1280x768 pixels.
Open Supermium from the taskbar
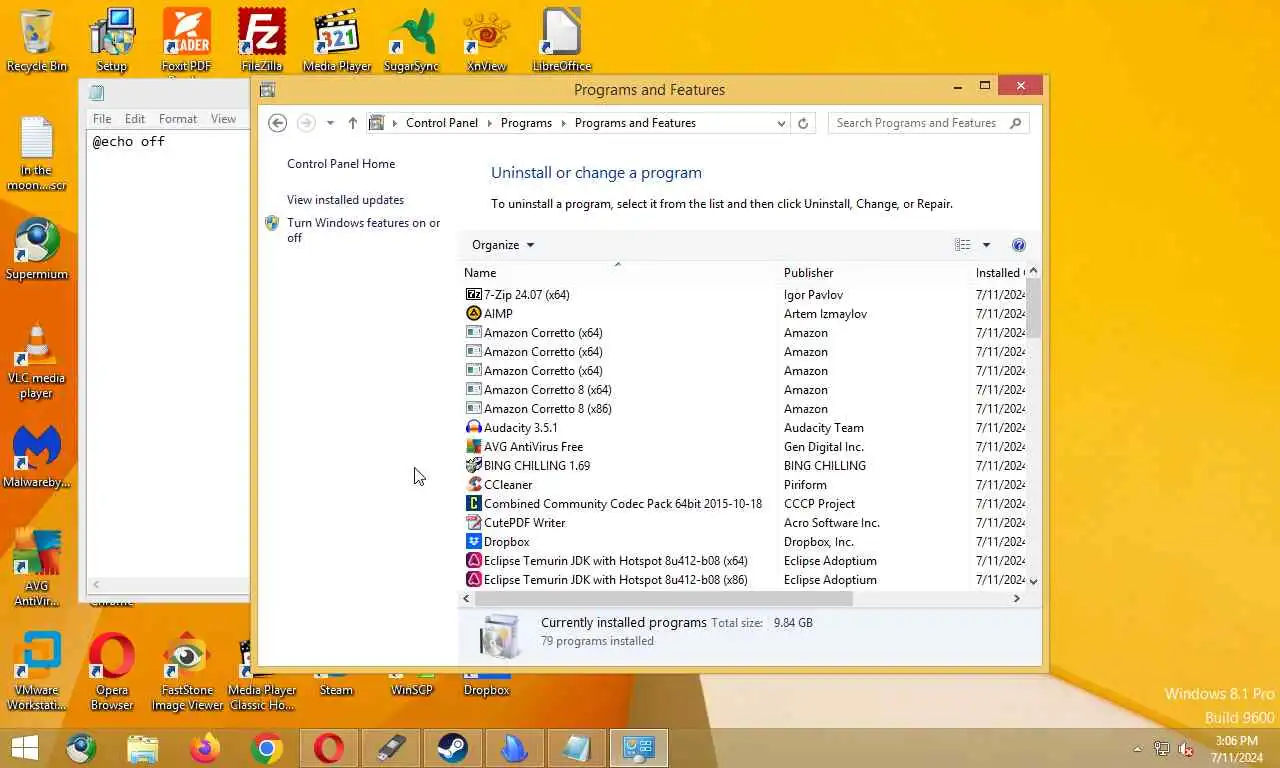tap(82, 748)
